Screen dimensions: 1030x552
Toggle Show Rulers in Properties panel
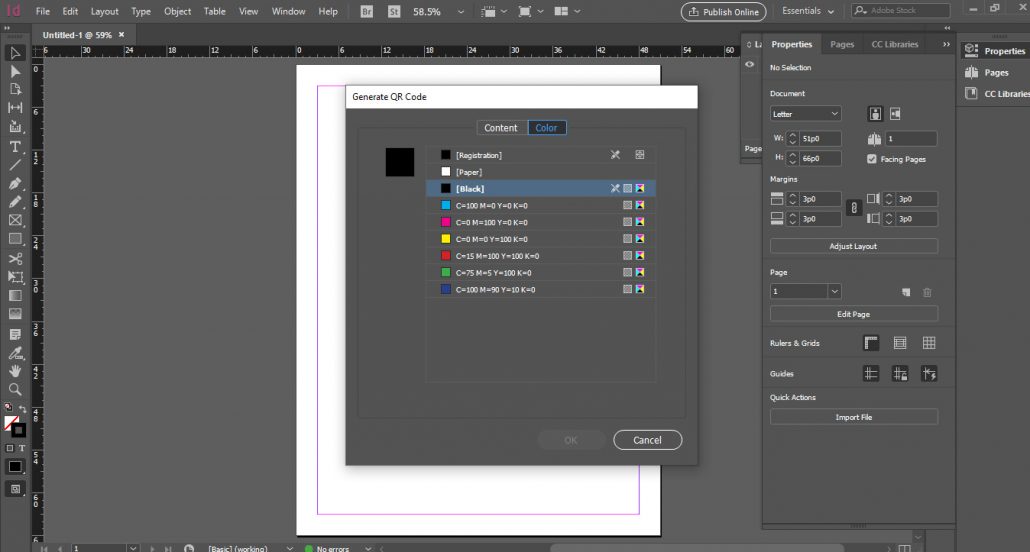pyautogui.click(x=871, y=342)
